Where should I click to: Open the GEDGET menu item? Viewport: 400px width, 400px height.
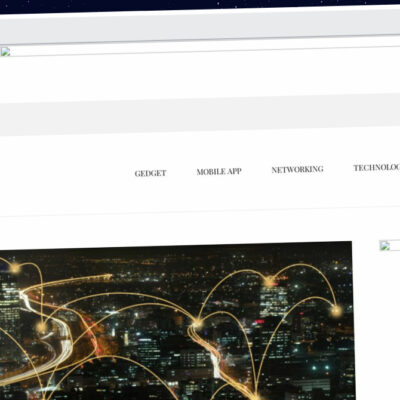tap(150, 173)
